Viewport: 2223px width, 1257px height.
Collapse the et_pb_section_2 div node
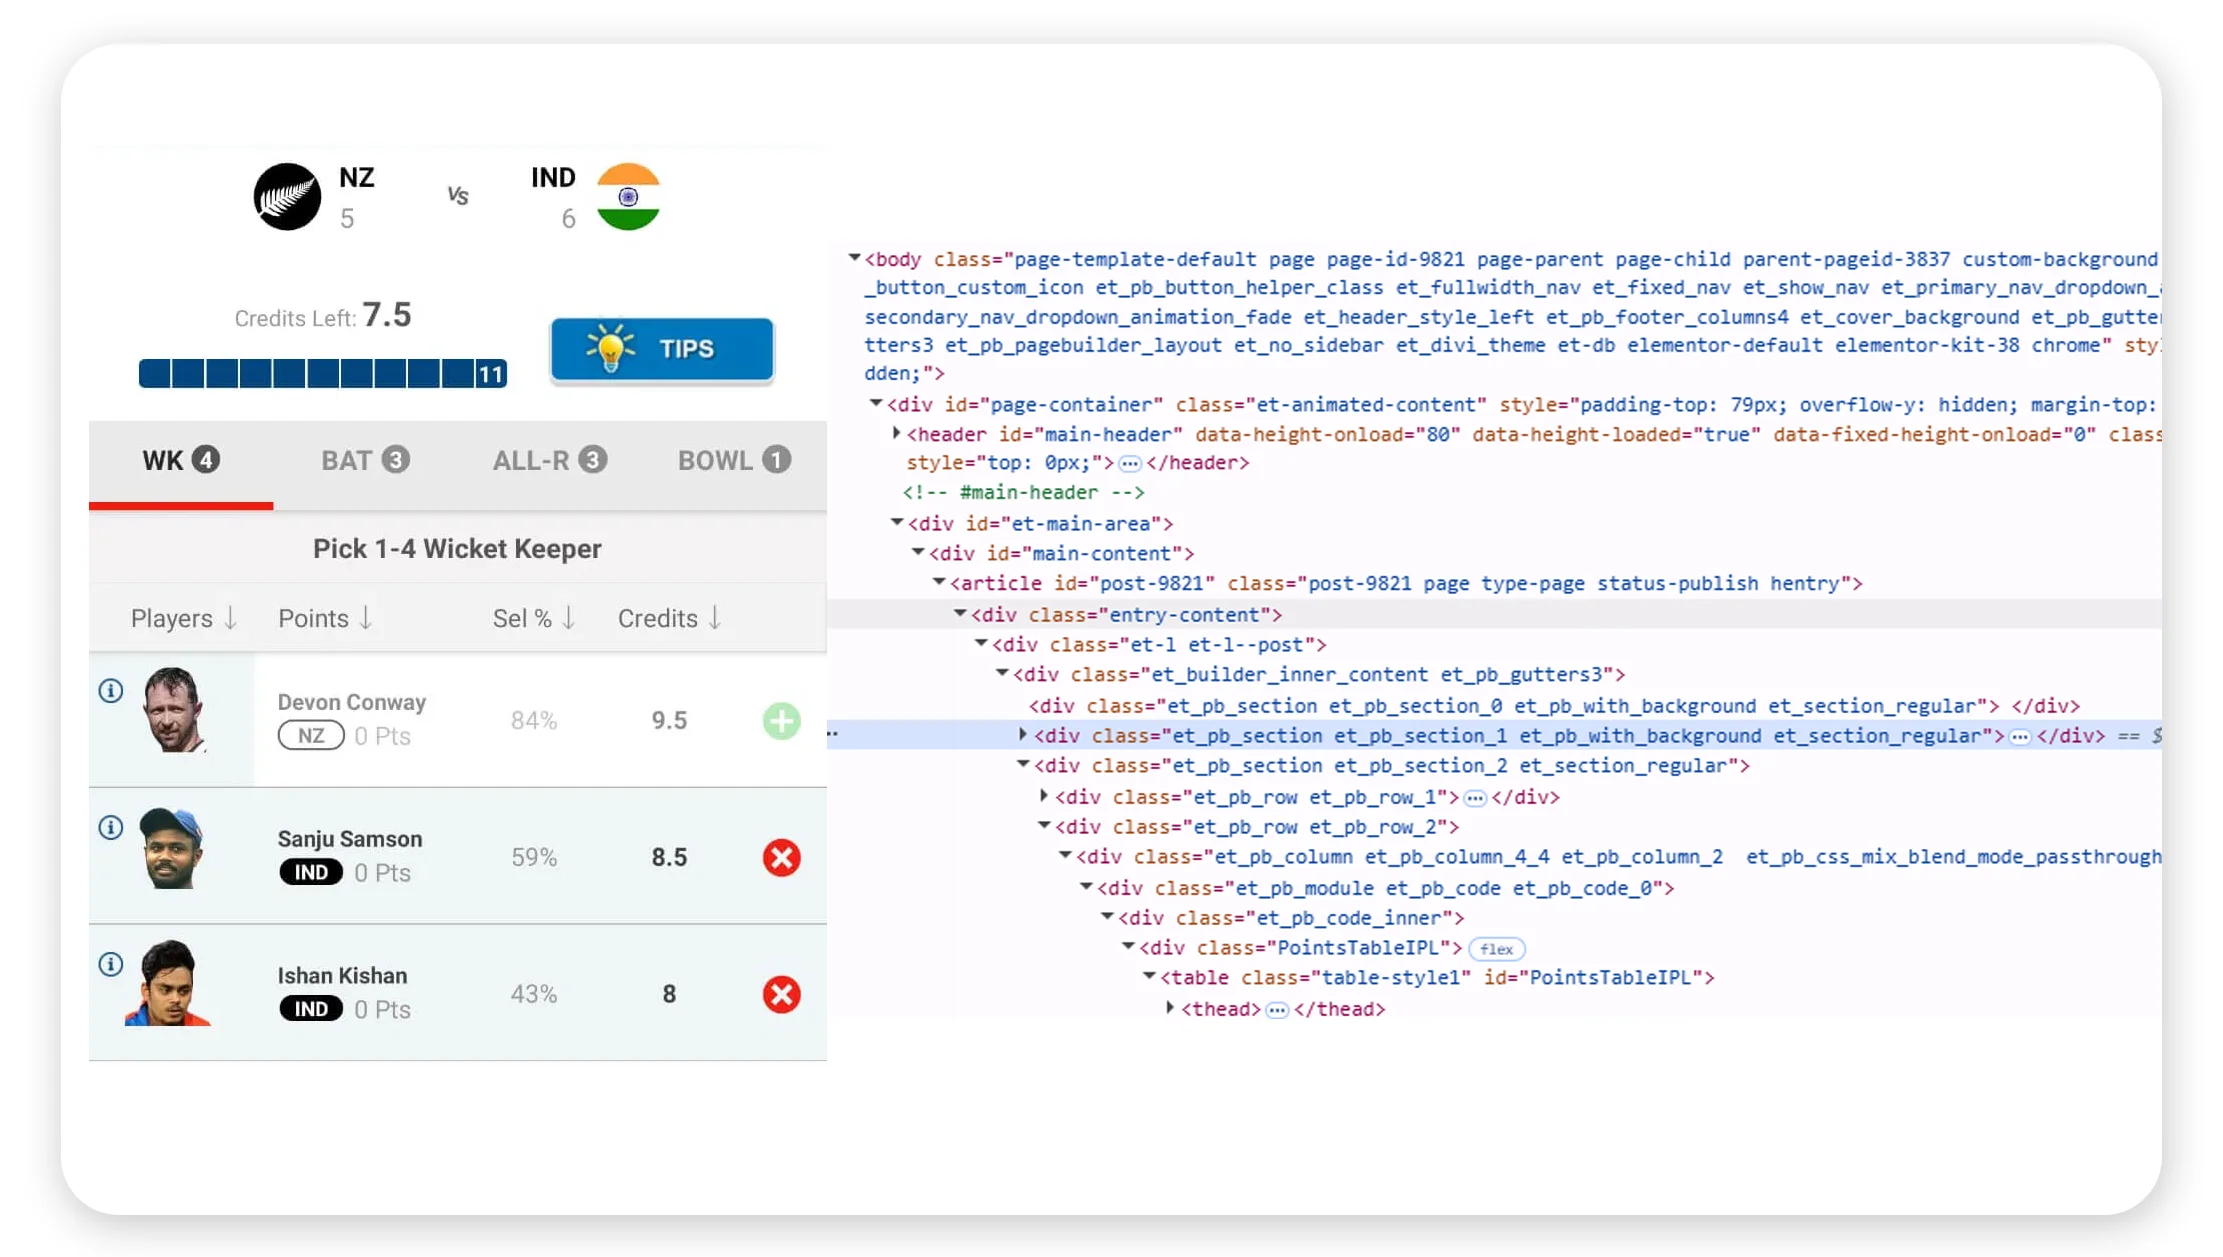[1023, 765]
